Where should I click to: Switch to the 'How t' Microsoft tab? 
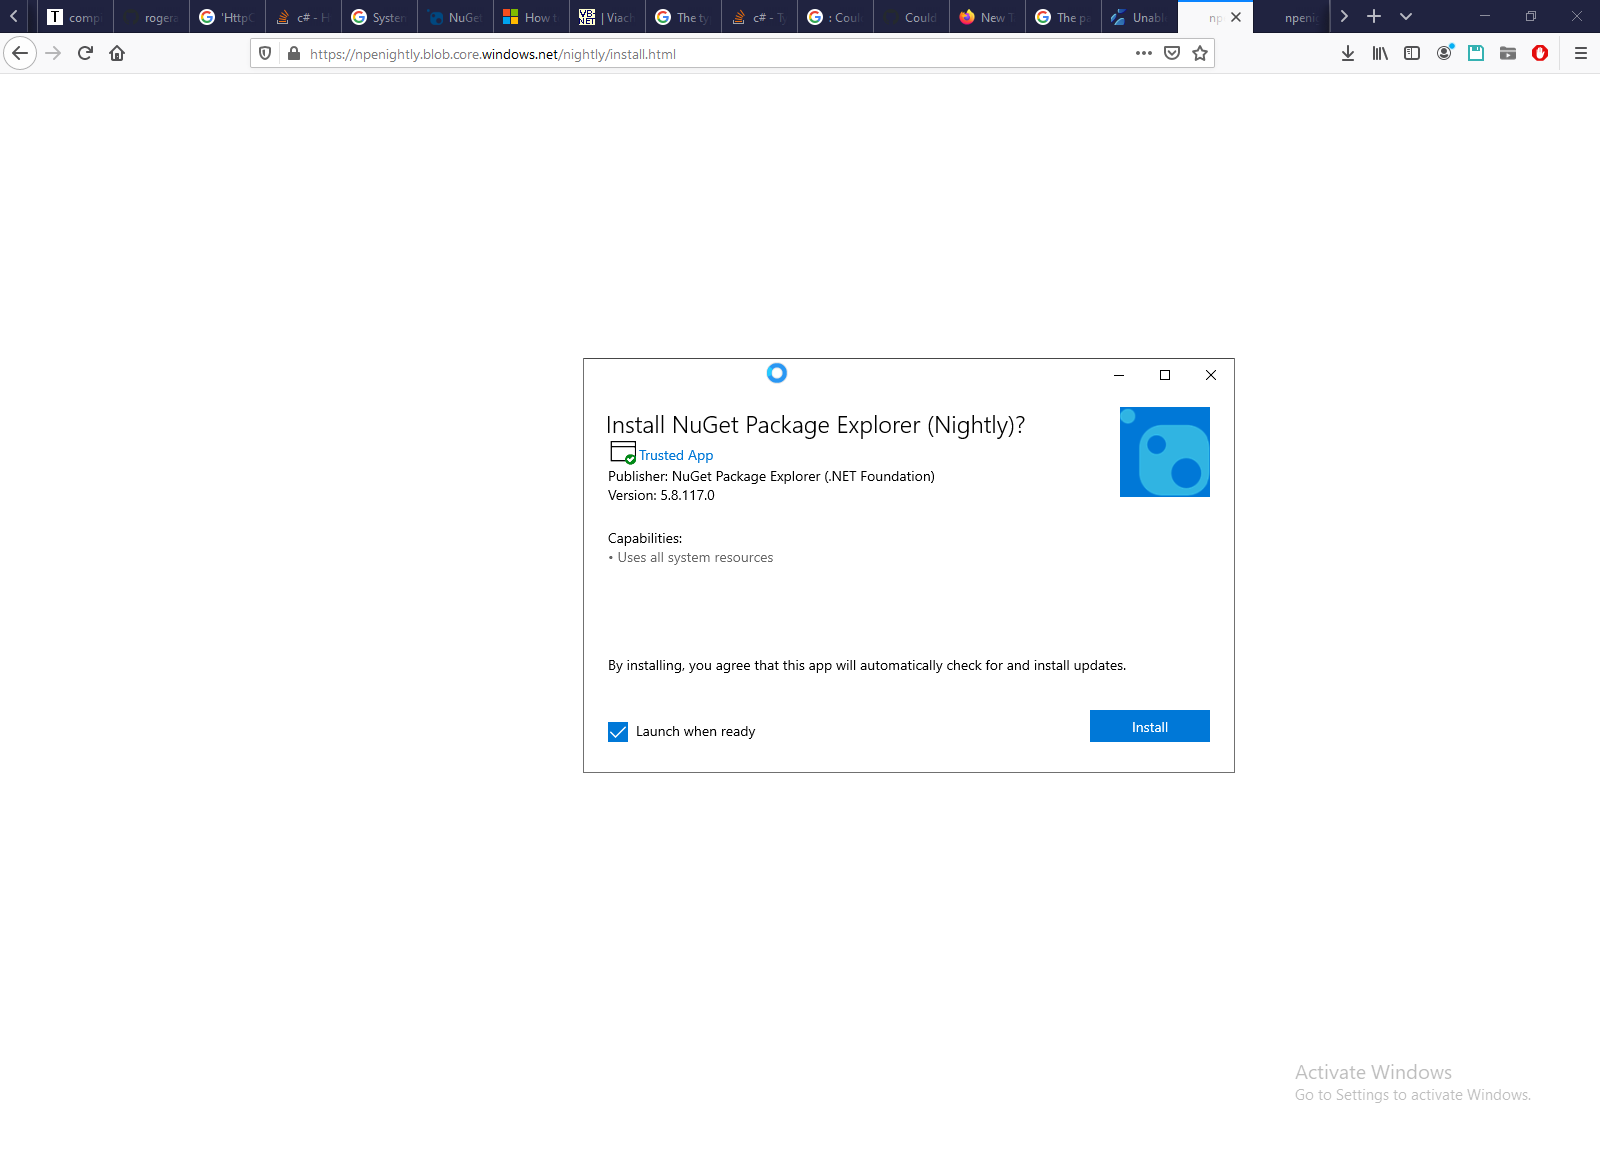coord(531,17)
